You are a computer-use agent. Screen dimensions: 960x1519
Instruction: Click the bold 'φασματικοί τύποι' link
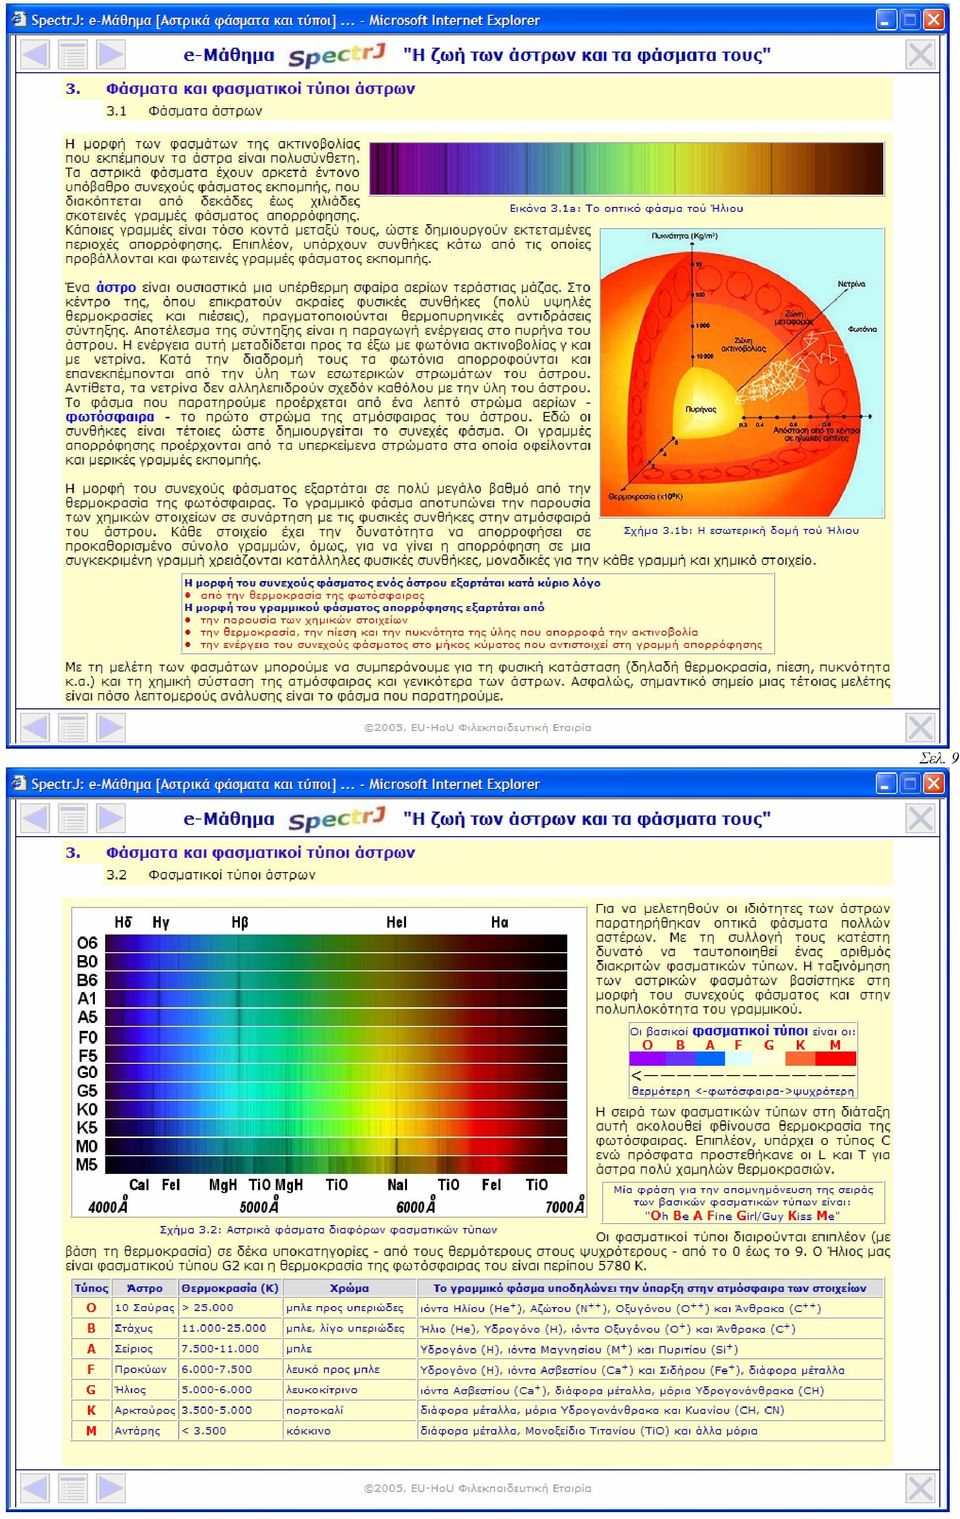pyautogui.click(x=750, y=1031)
